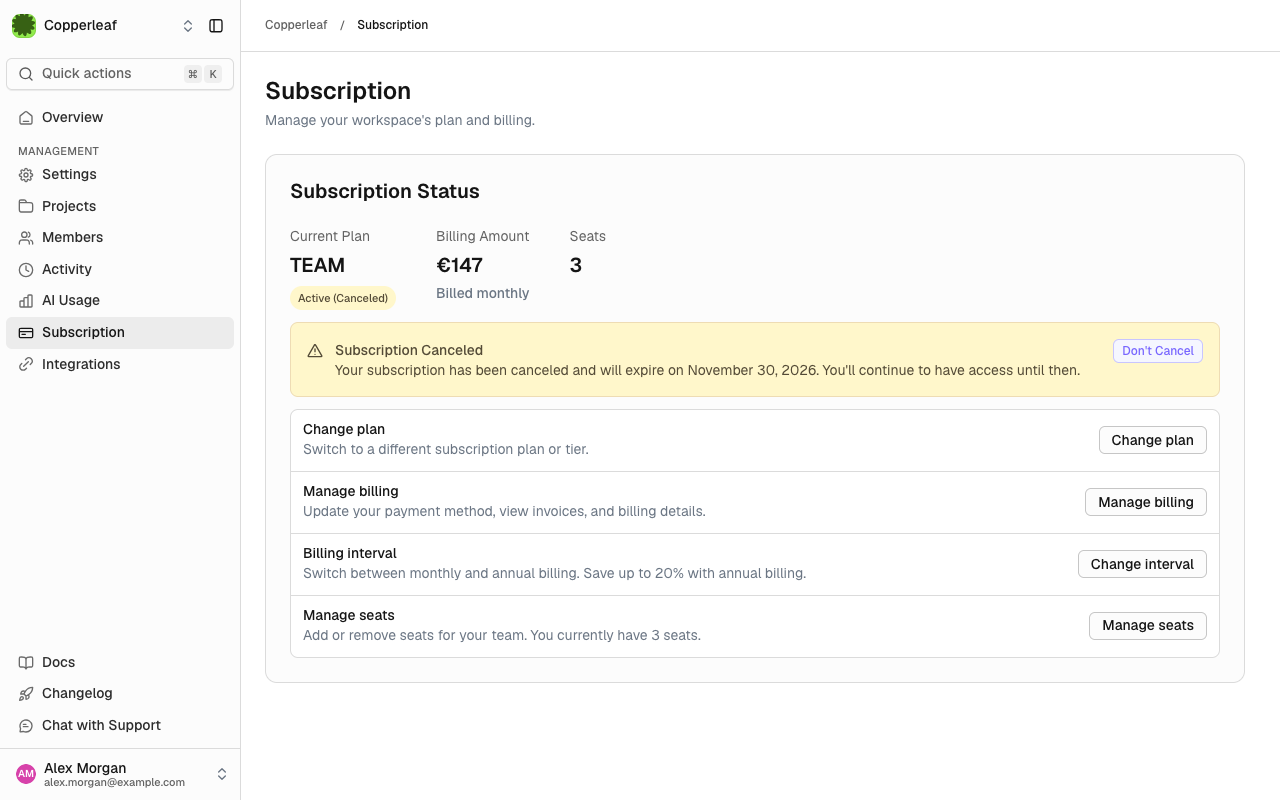
Task: Click the Copperleaf workspace logo
Action: pyautogui.click(x=24, y=26)
